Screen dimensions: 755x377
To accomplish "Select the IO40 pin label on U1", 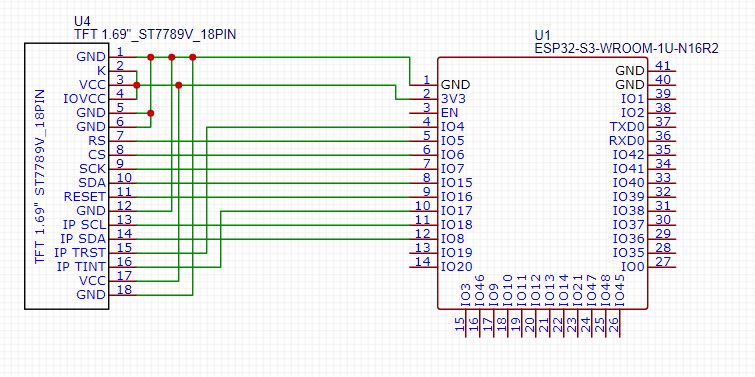I will pos(628,182).
